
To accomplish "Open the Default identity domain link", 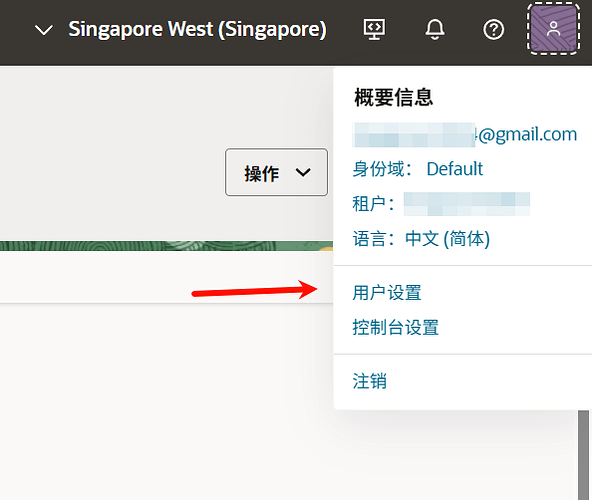I will [455, 169].
